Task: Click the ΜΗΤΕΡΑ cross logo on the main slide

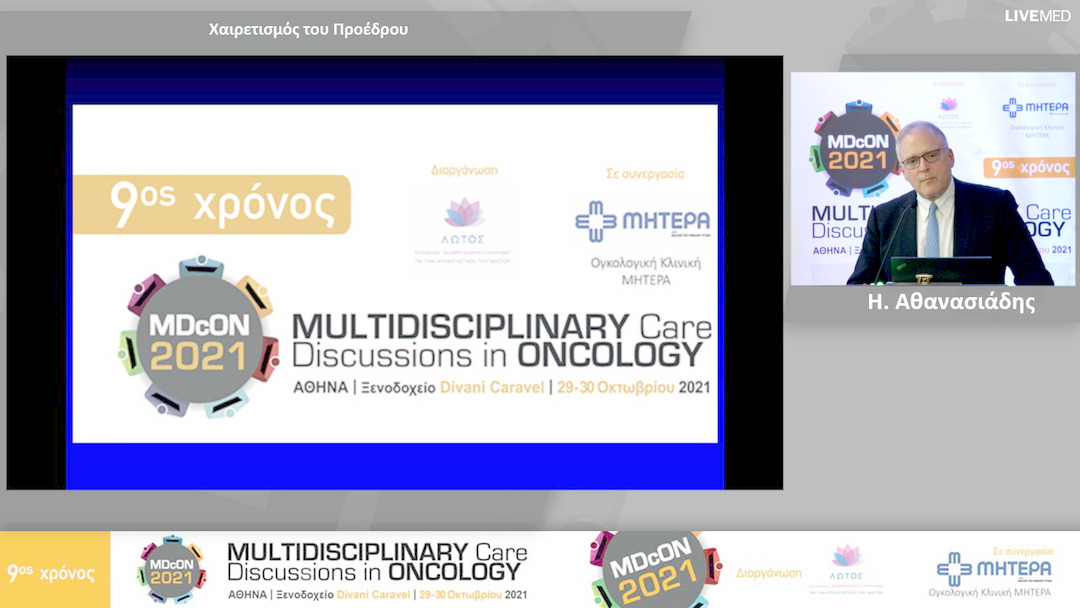Action: pyautogui.click(x=643, y=222)
